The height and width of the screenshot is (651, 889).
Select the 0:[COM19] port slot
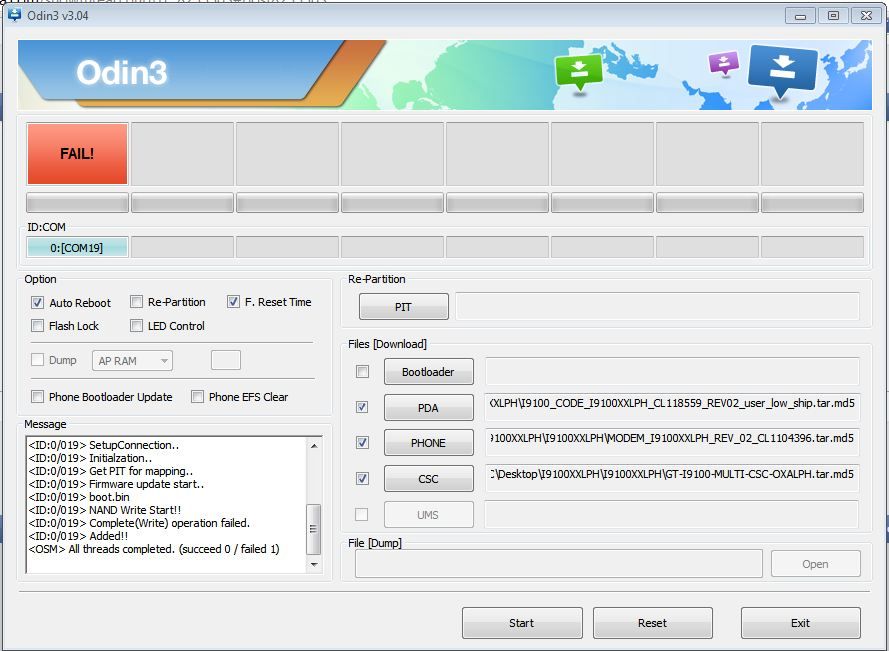coord(77,248)
